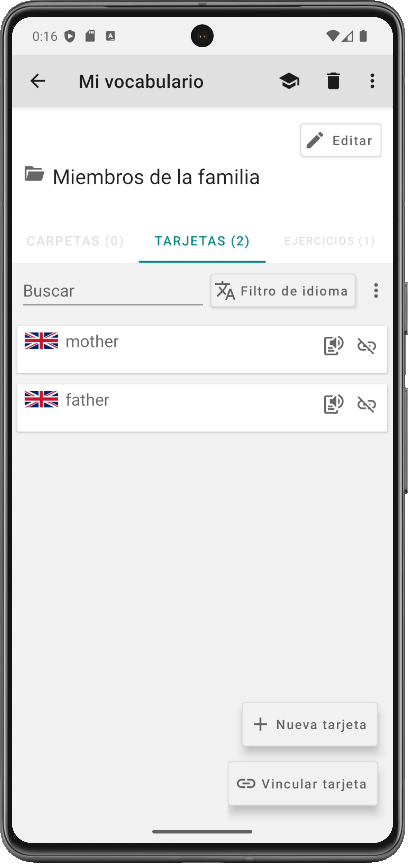This screenshot has width=409, height=864.
Task: Unlink the father card
Action: [x=367, y=404]
